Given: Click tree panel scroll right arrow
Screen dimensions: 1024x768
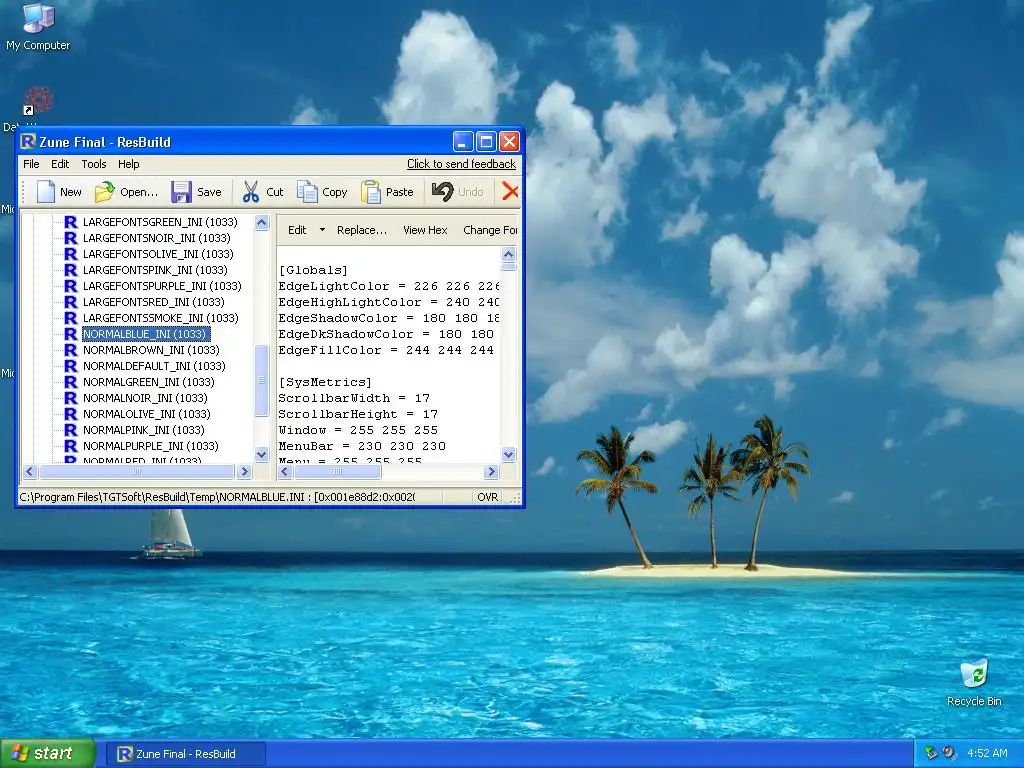Looking at the screenshot, I should [x=244, y=471].
